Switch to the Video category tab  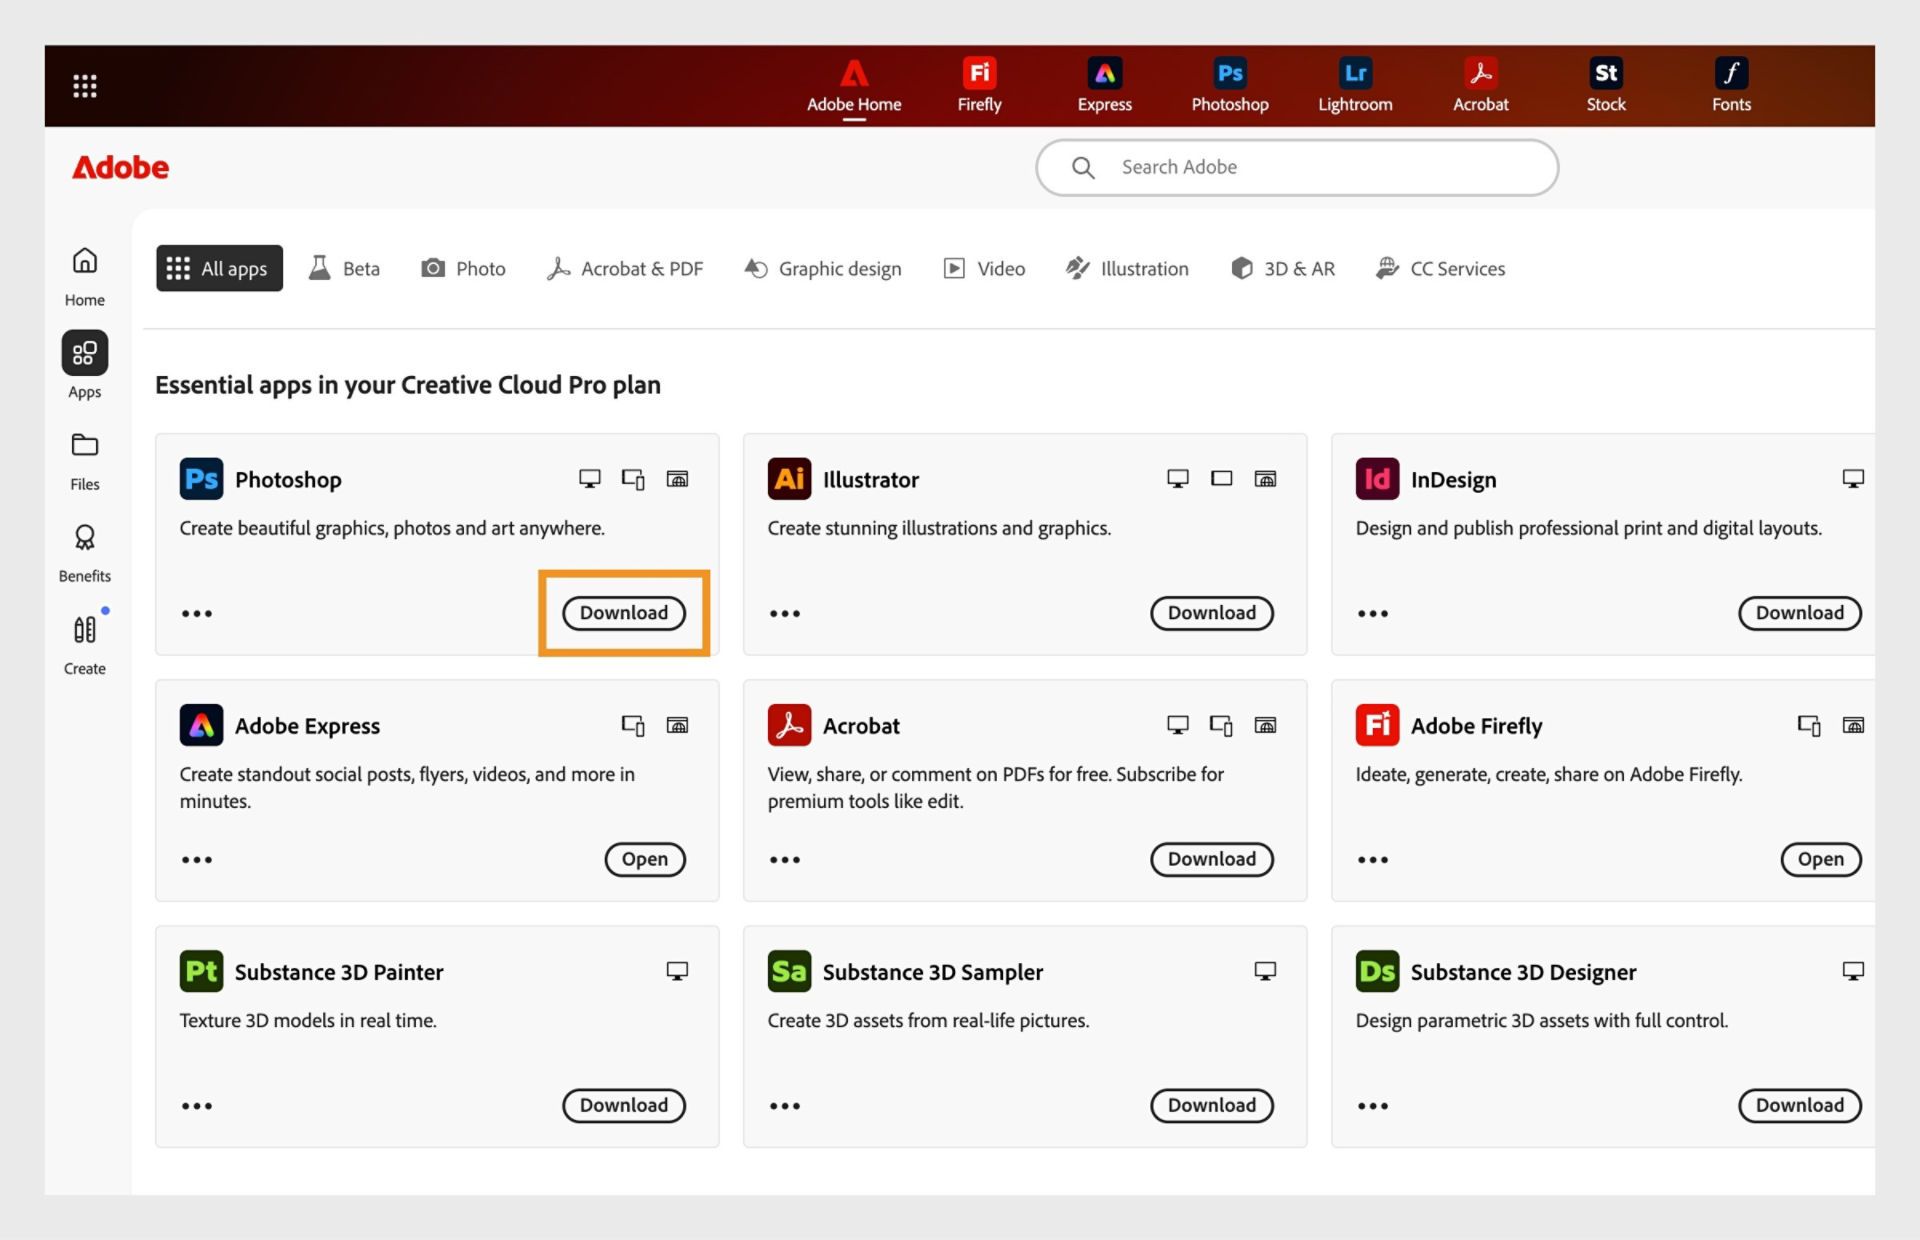(x=985, y=268)
